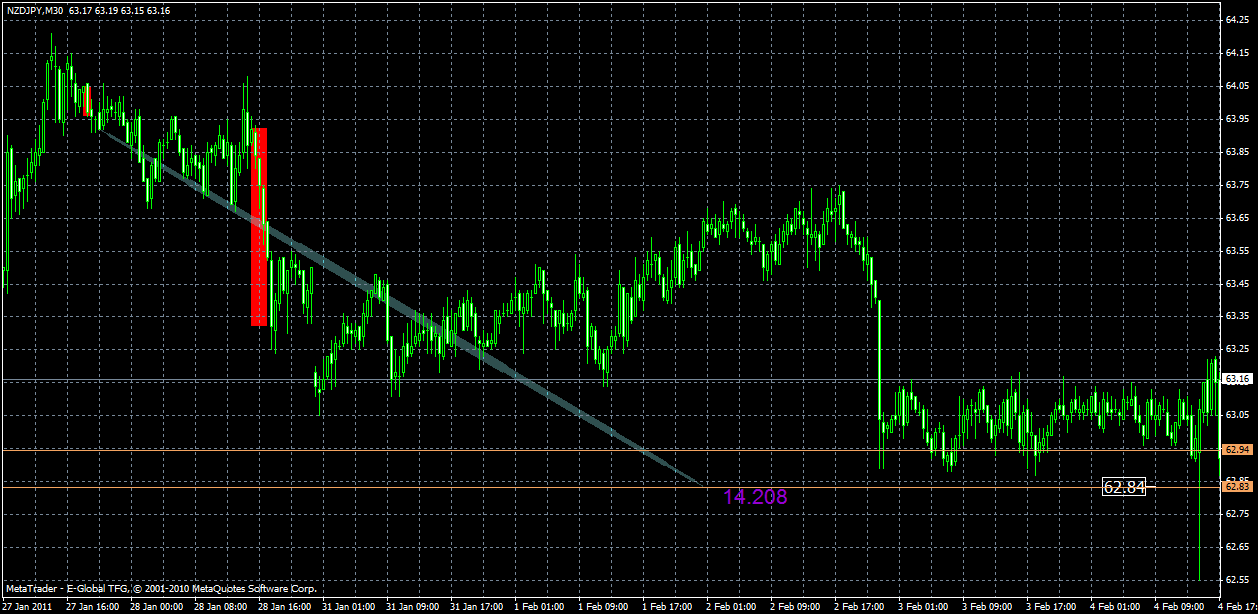
Task: Click the E-Global TFG status bar text
Action: point(100,589)
